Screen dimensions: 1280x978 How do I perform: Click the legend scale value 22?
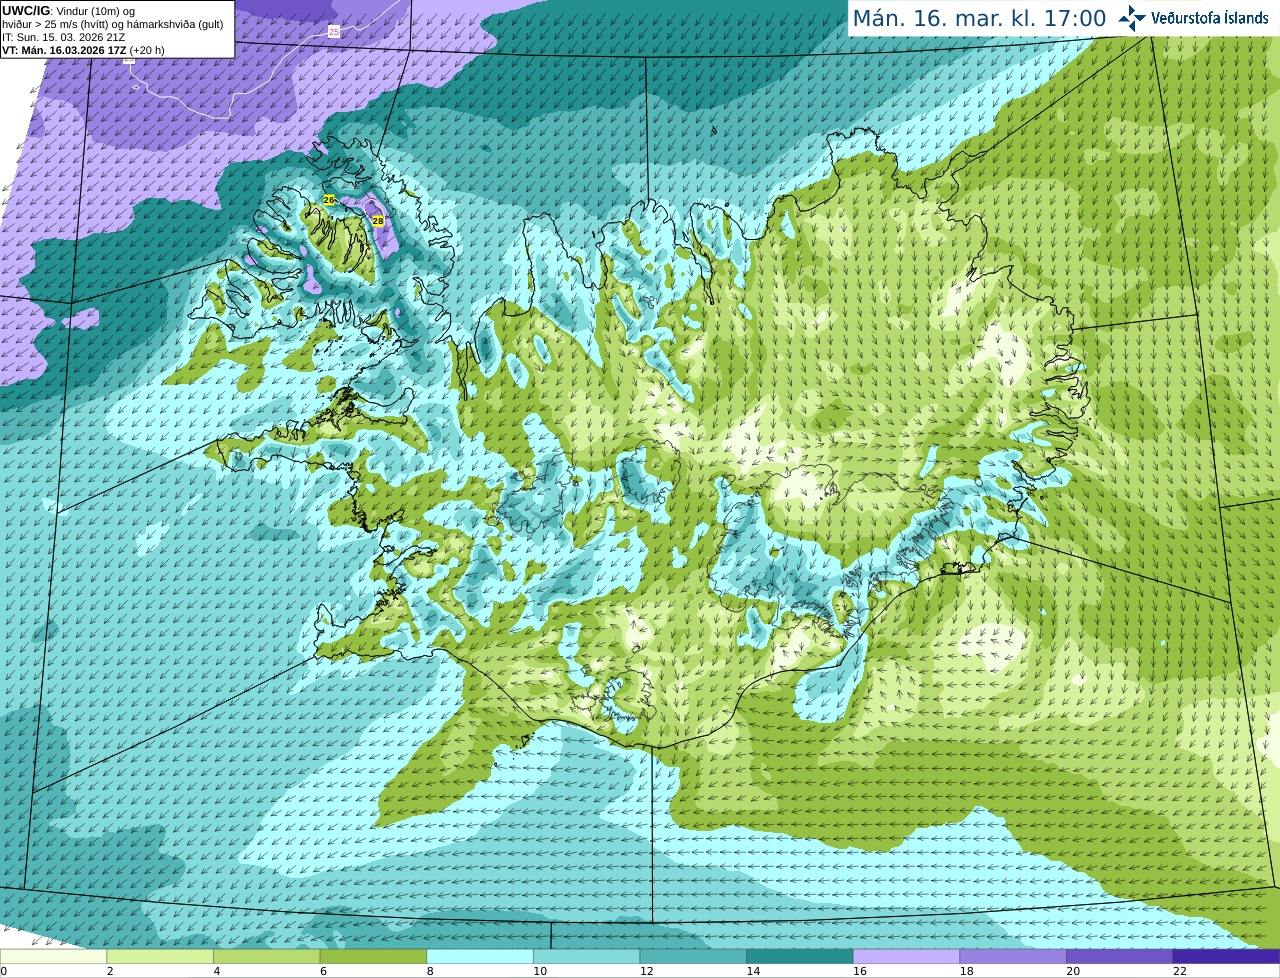coord(1180,971)
